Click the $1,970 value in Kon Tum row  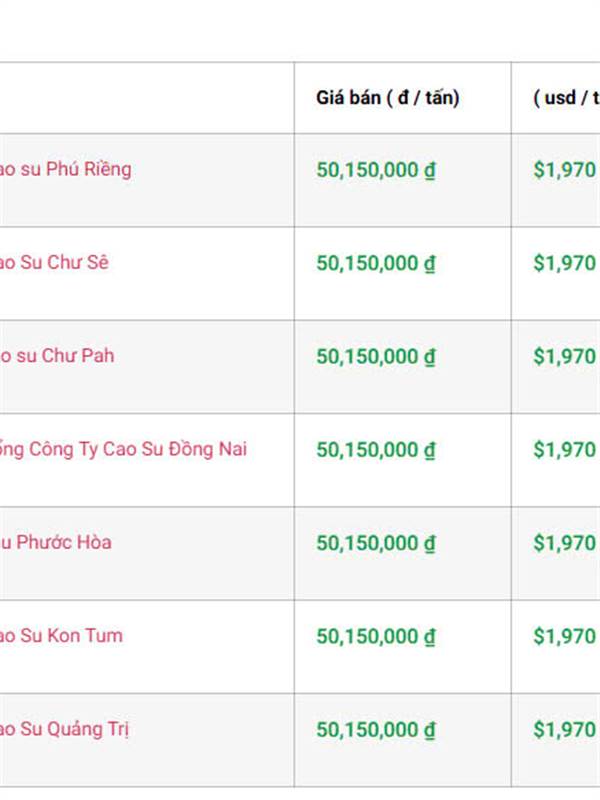click(x=565, y=637)
